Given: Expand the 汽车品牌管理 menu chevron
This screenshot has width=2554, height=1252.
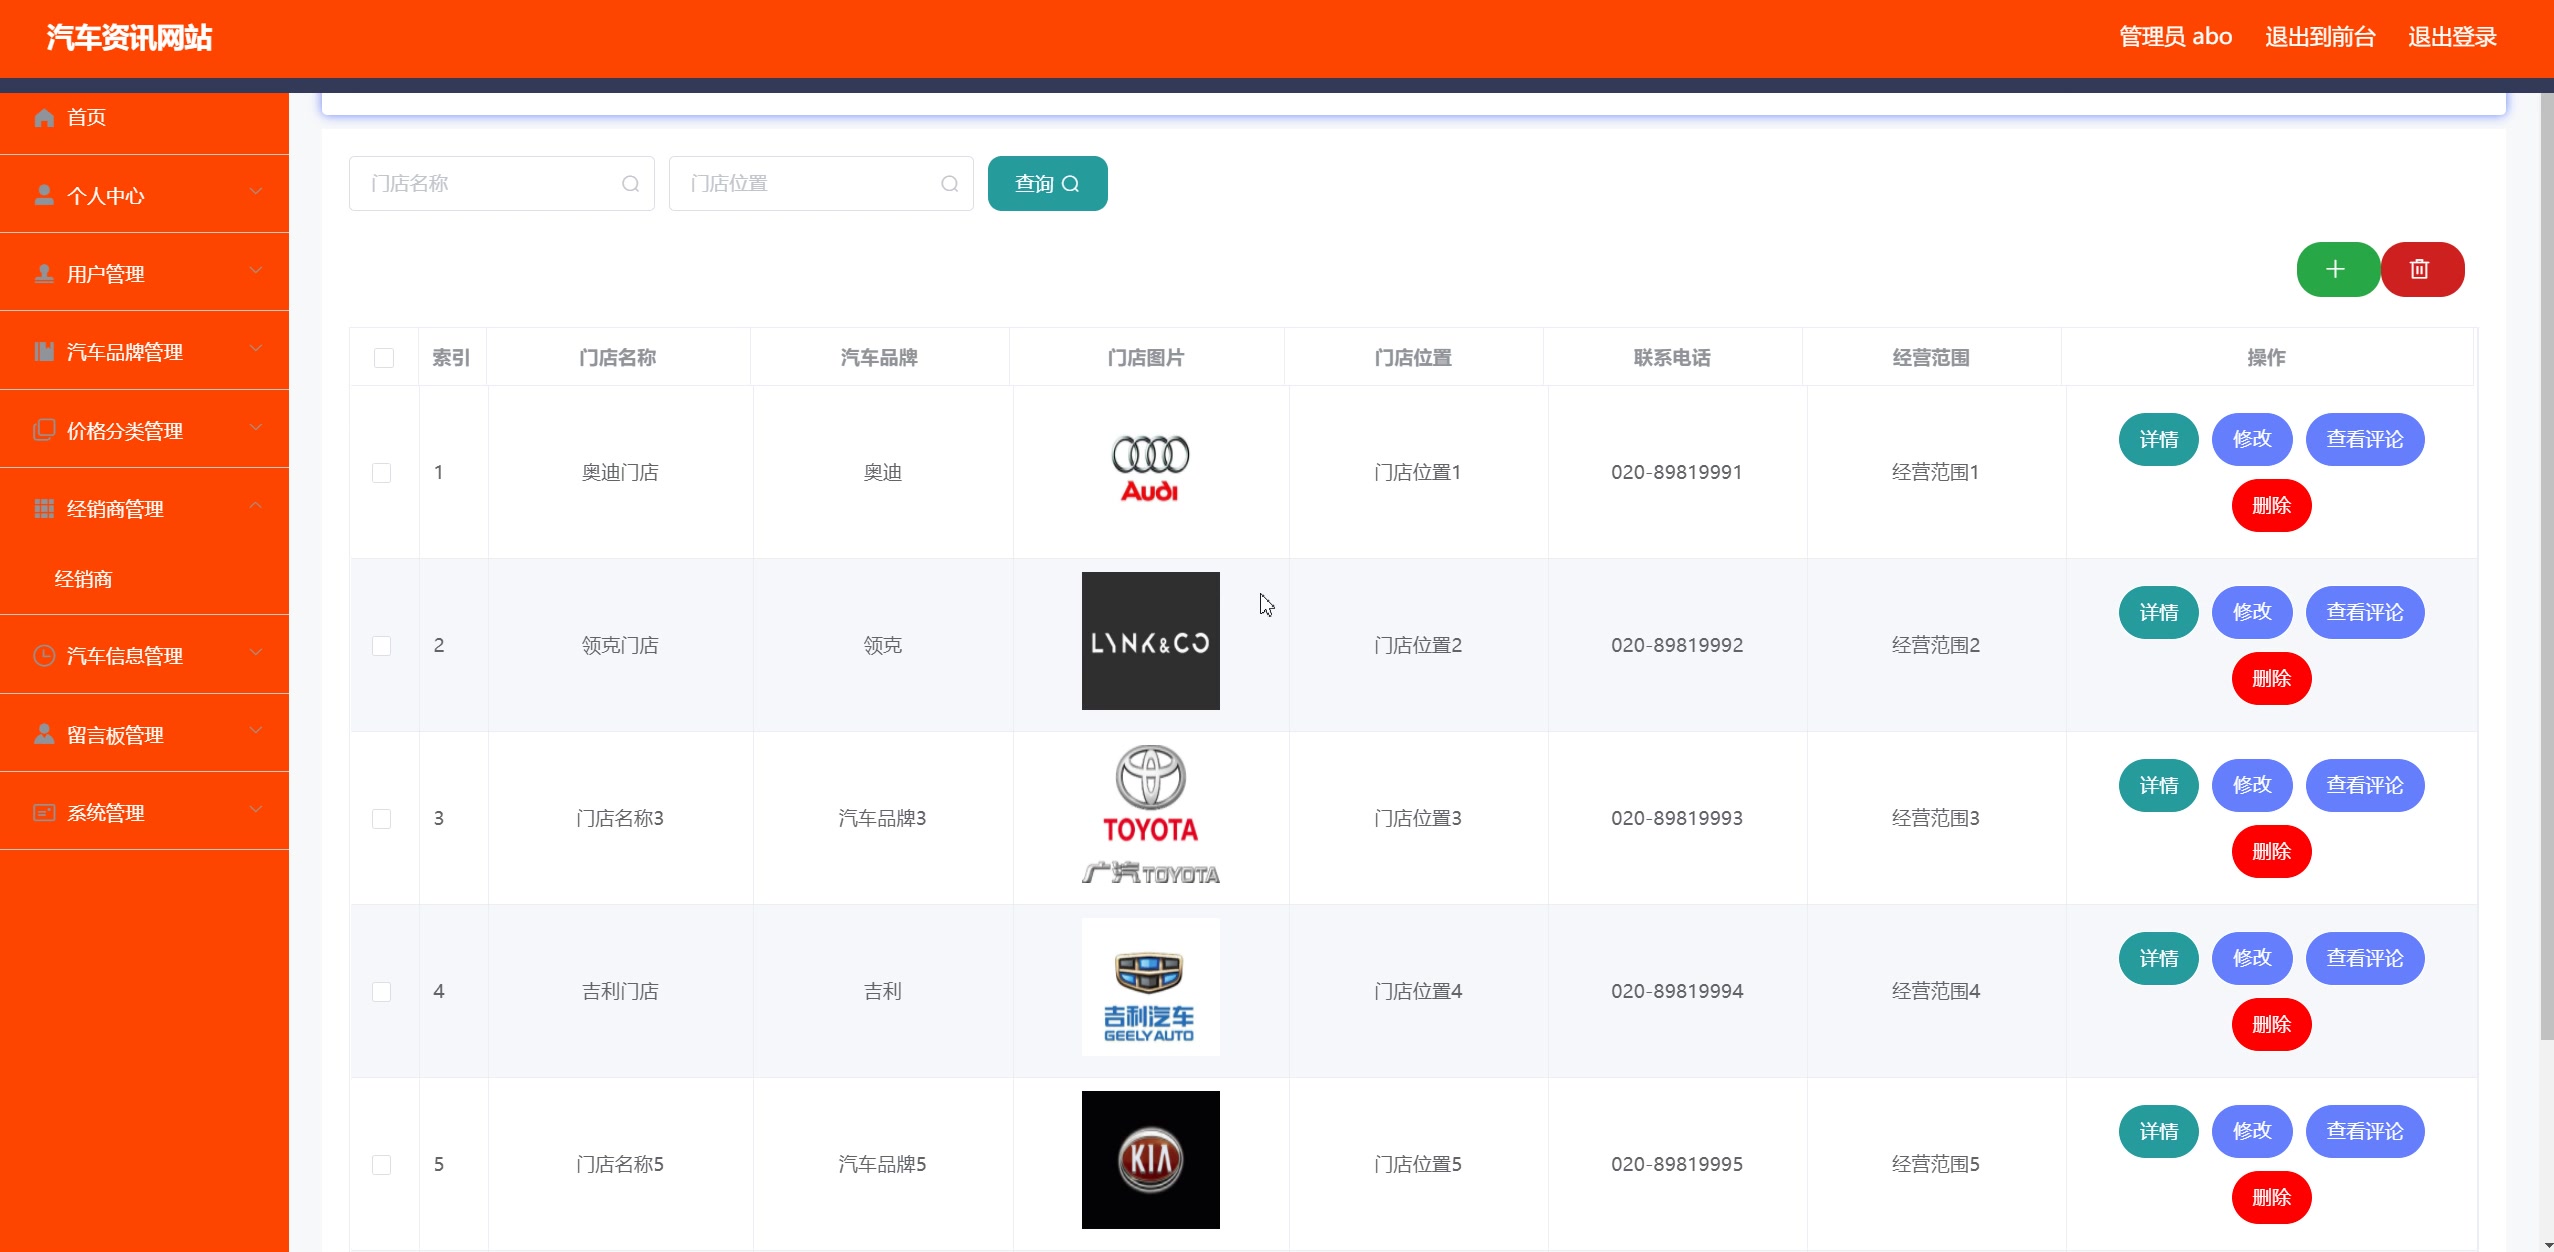Looking at the screenshot, I should click(x=256, y=348).
